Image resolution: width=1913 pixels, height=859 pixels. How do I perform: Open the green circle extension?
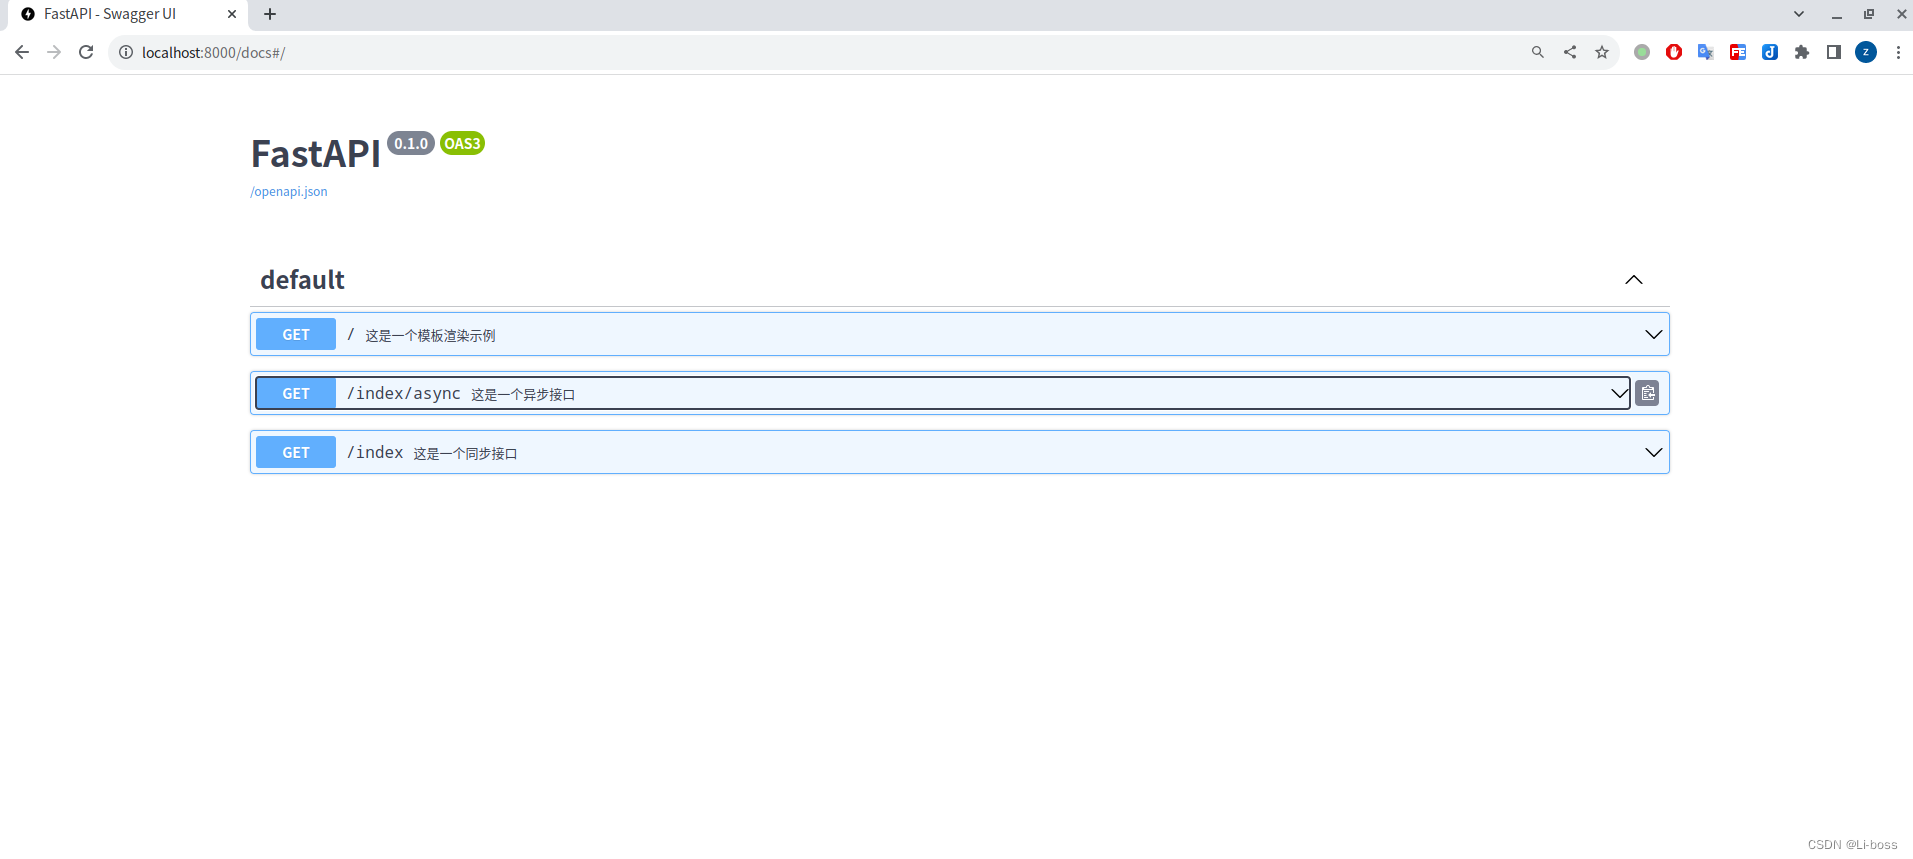(1642, 52)
